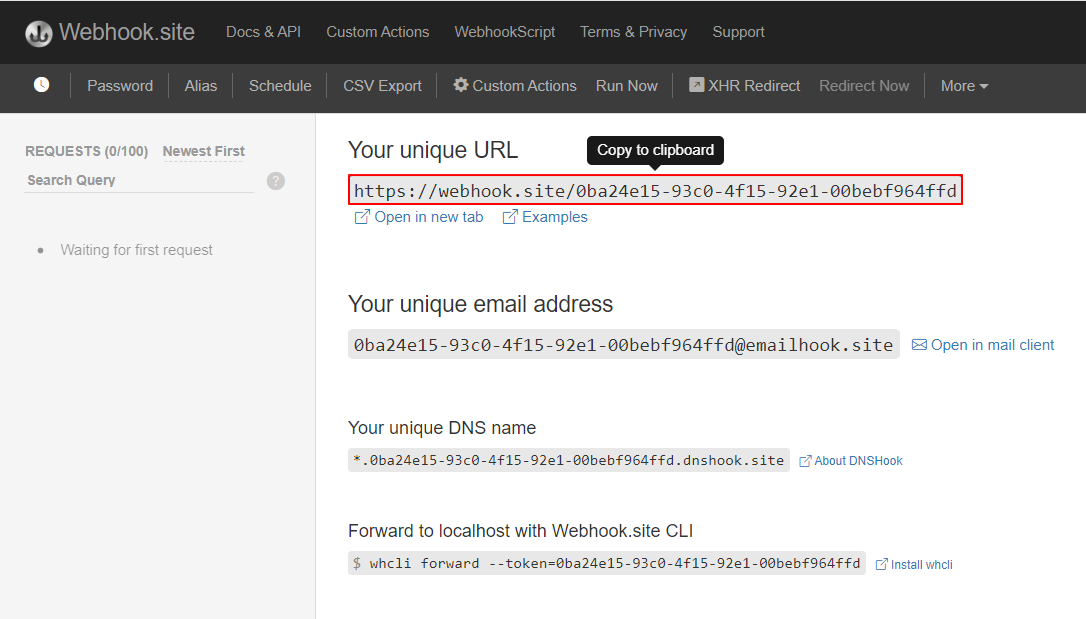Toggle the Newest First sort order
Image resolution: width=1086 pixels, height=619 pixels.
[204, 151]
